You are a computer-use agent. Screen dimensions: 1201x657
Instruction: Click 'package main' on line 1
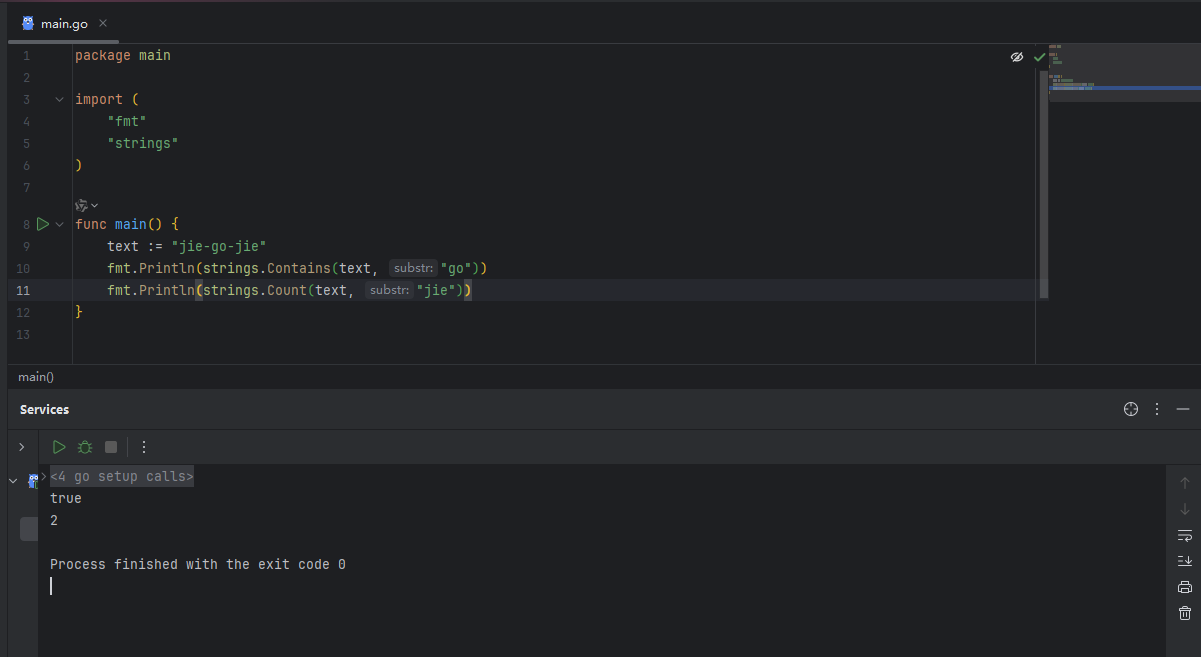click(x=123, y=56)
